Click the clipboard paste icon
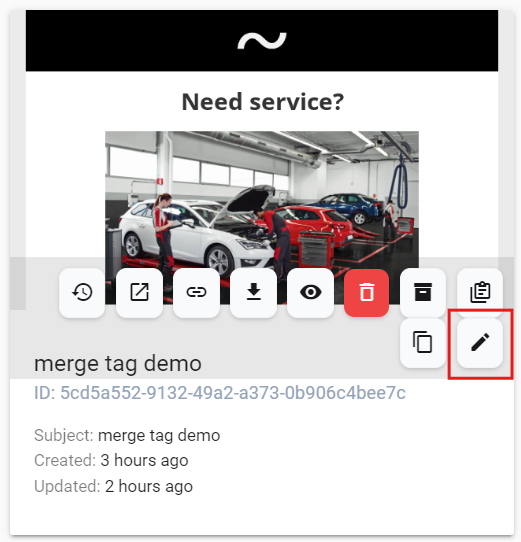 click(x=480, y=292)
